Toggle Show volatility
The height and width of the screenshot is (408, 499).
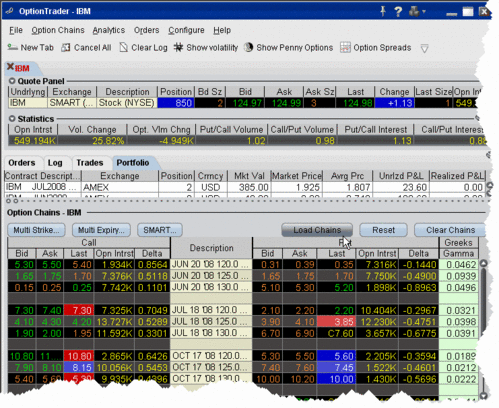click(x=206, y=48)
